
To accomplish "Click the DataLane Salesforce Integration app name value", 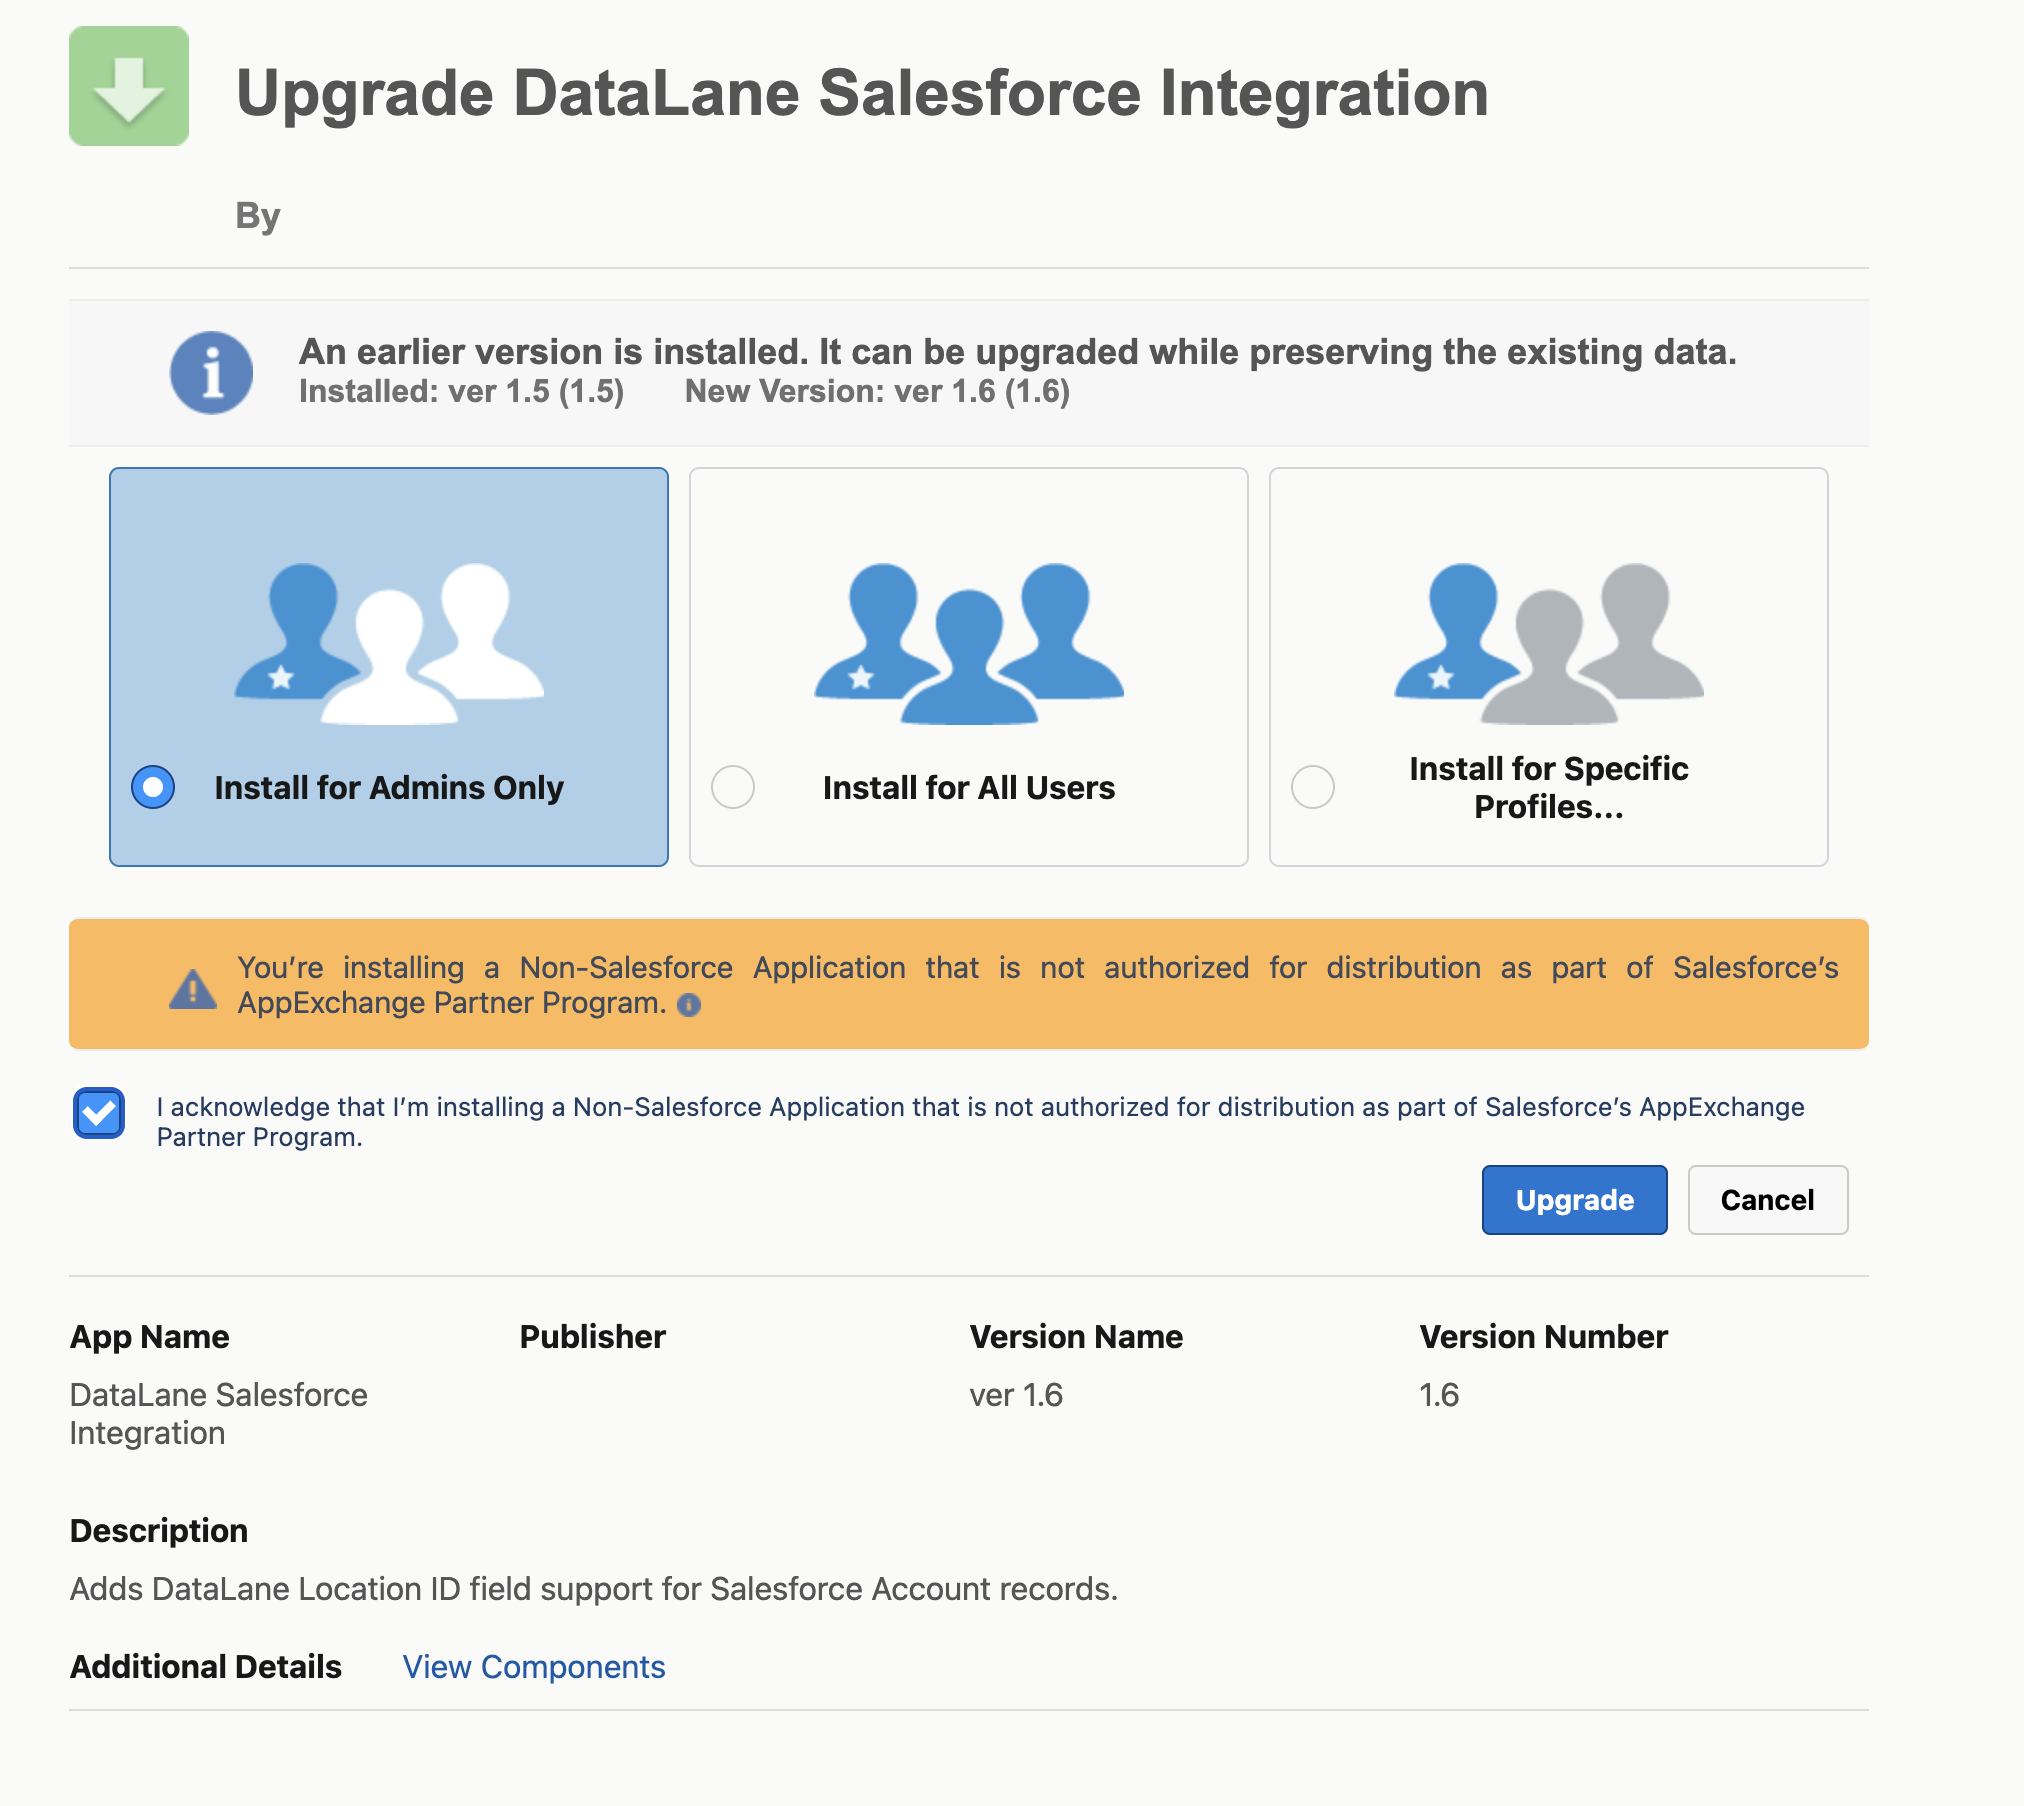I will pyautogui.click(x=219, y=1414).
